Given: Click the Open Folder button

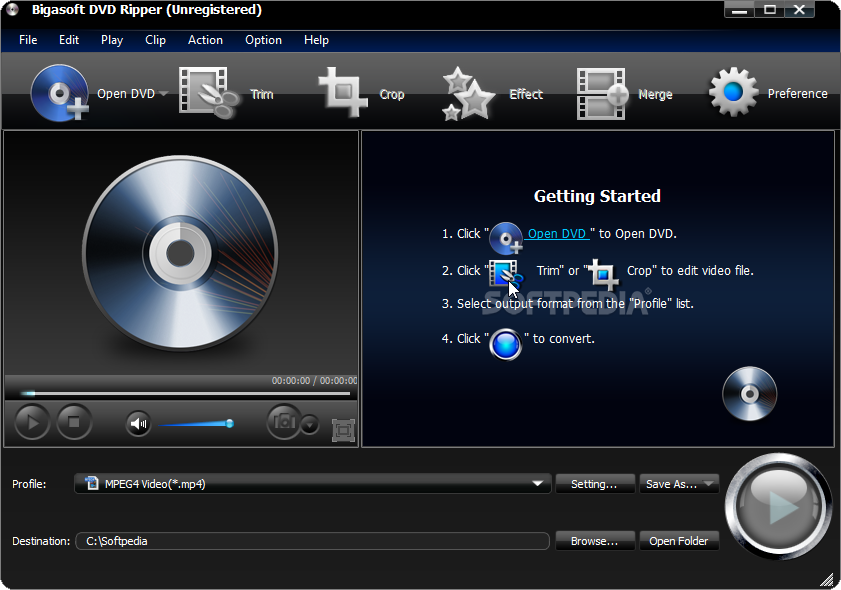Looking at the screenshot, I should click(679, 541).
